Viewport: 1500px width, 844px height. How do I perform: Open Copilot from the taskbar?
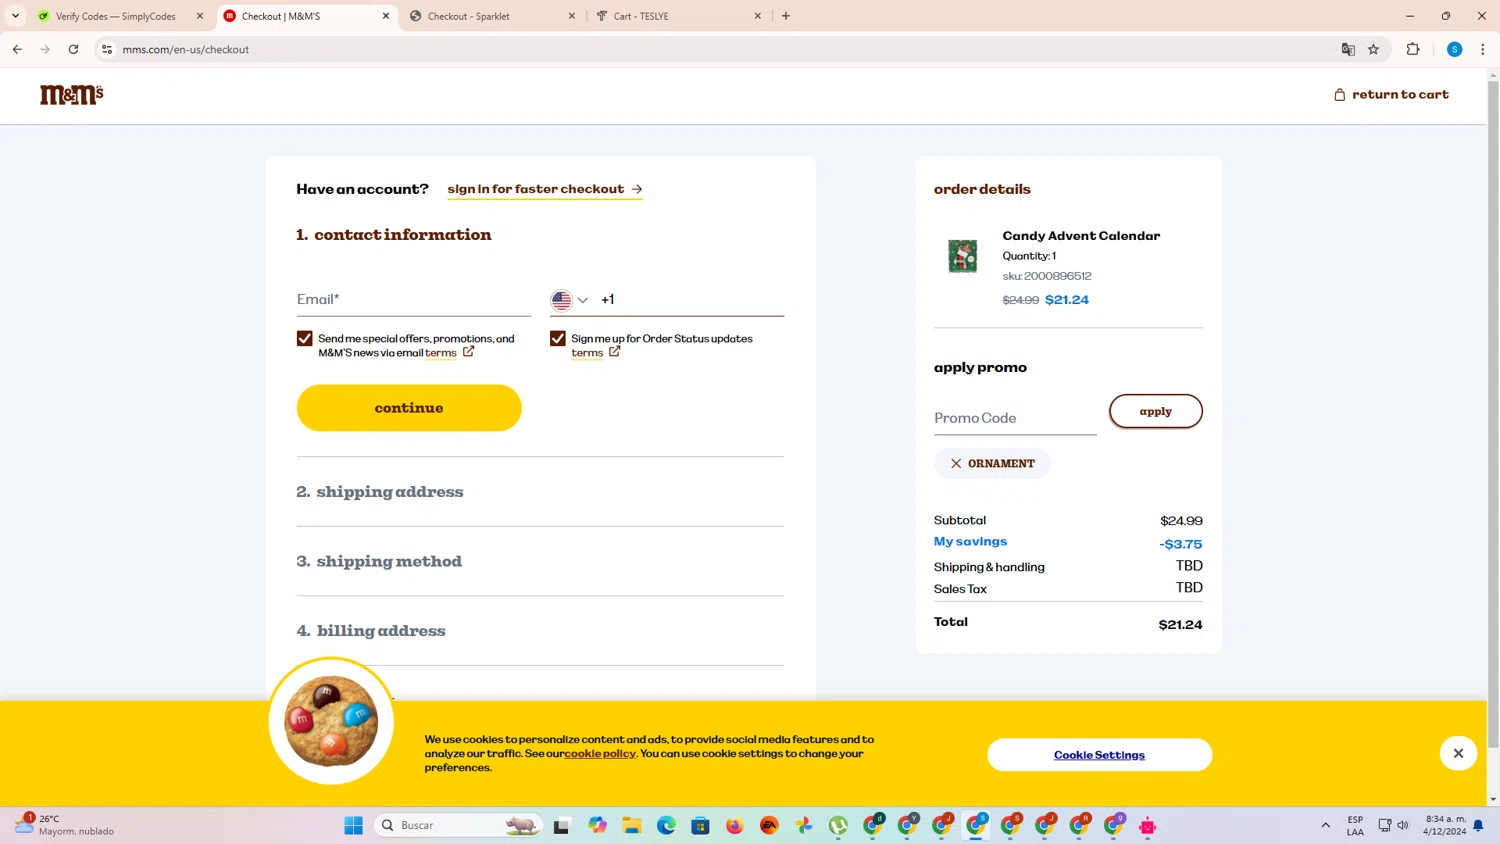[598, 825]
